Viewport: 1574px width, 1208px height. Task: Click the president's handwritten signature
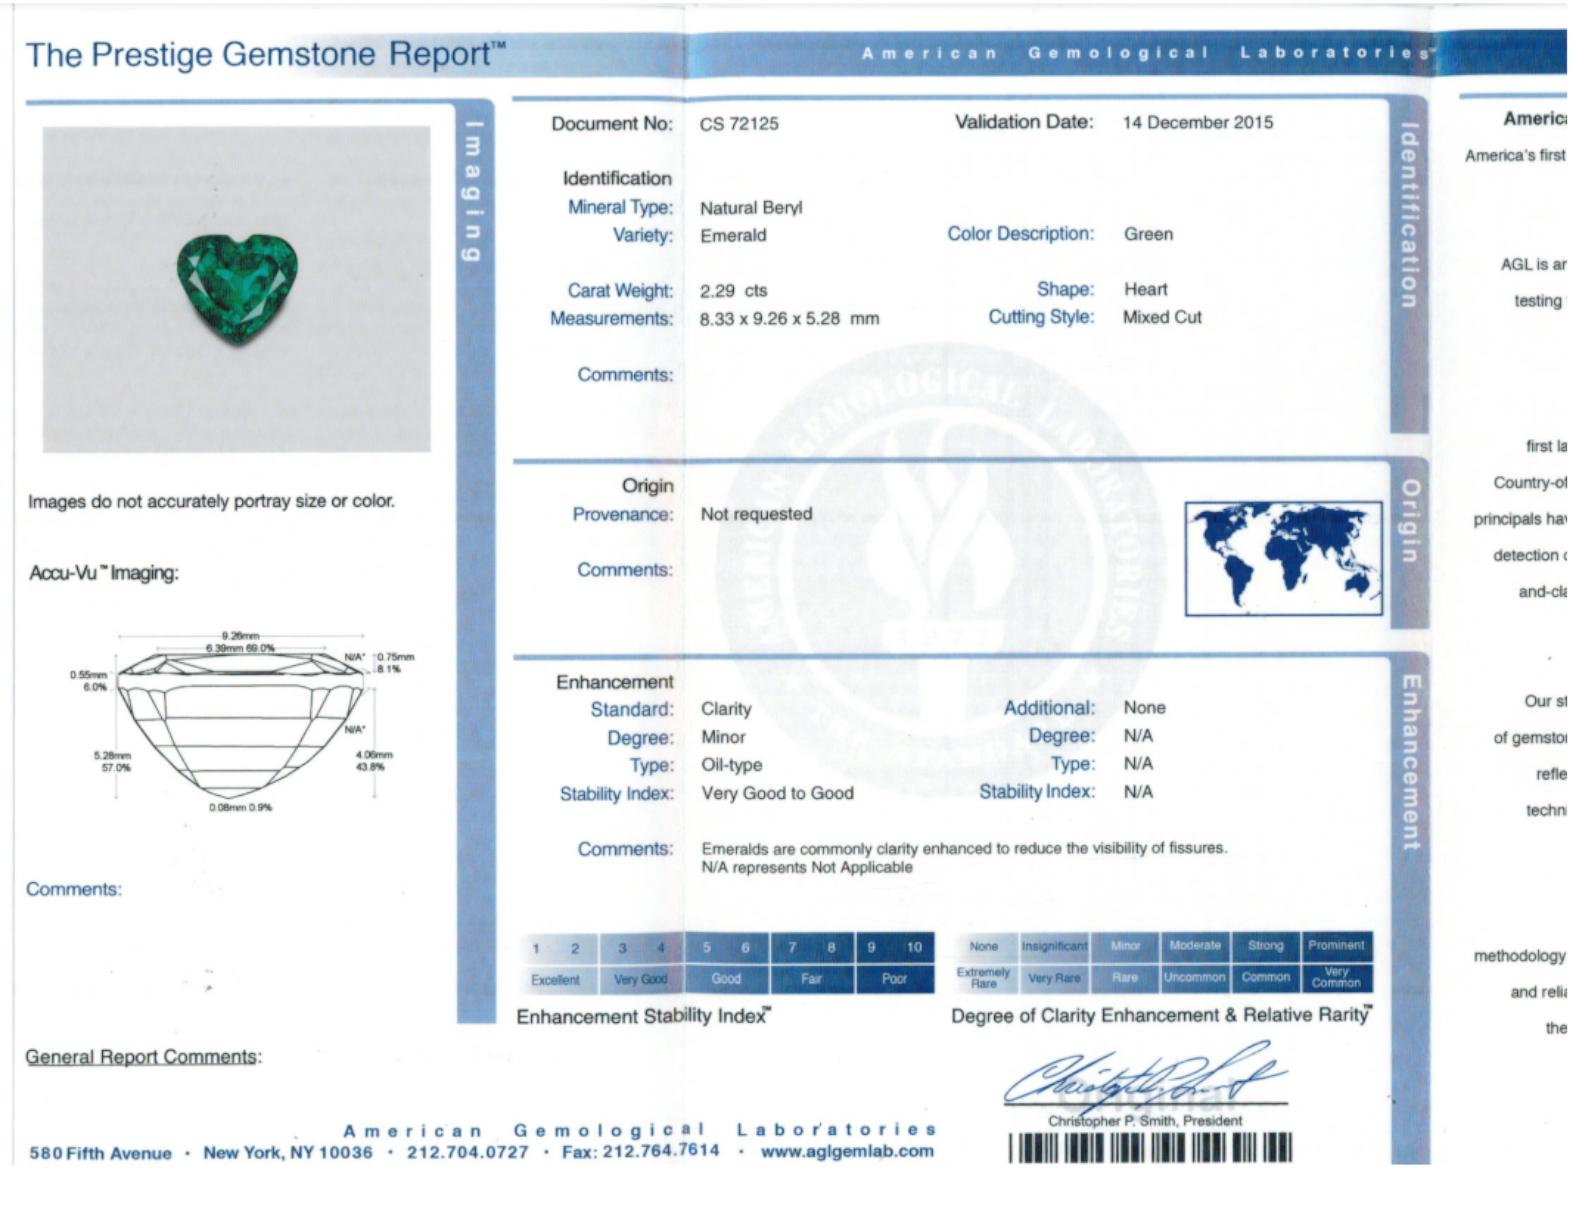[1145, 1076]
